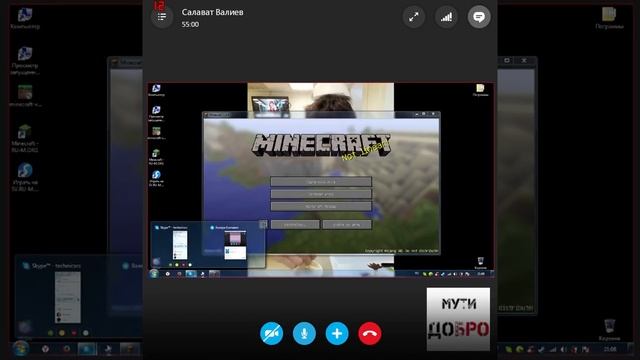Open the Recycle Bin on shared desktop
This screenshot has height=360, width=640.
pos(480,263)
